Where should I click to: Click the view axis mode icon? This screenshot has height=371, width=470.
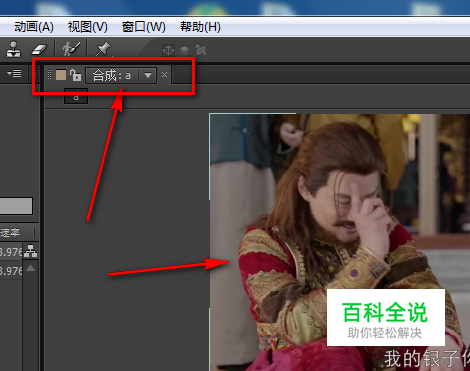point(201,50)
